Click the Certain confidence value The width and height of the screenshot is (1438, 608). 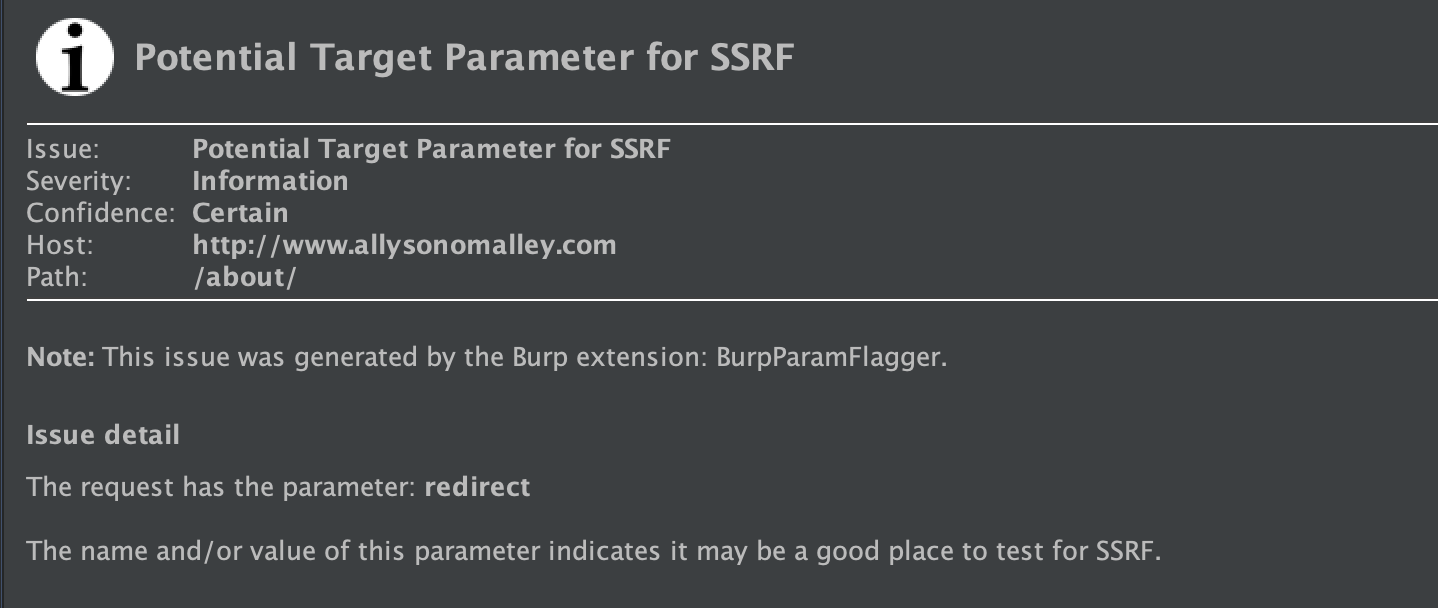click(x=240, y=213)
